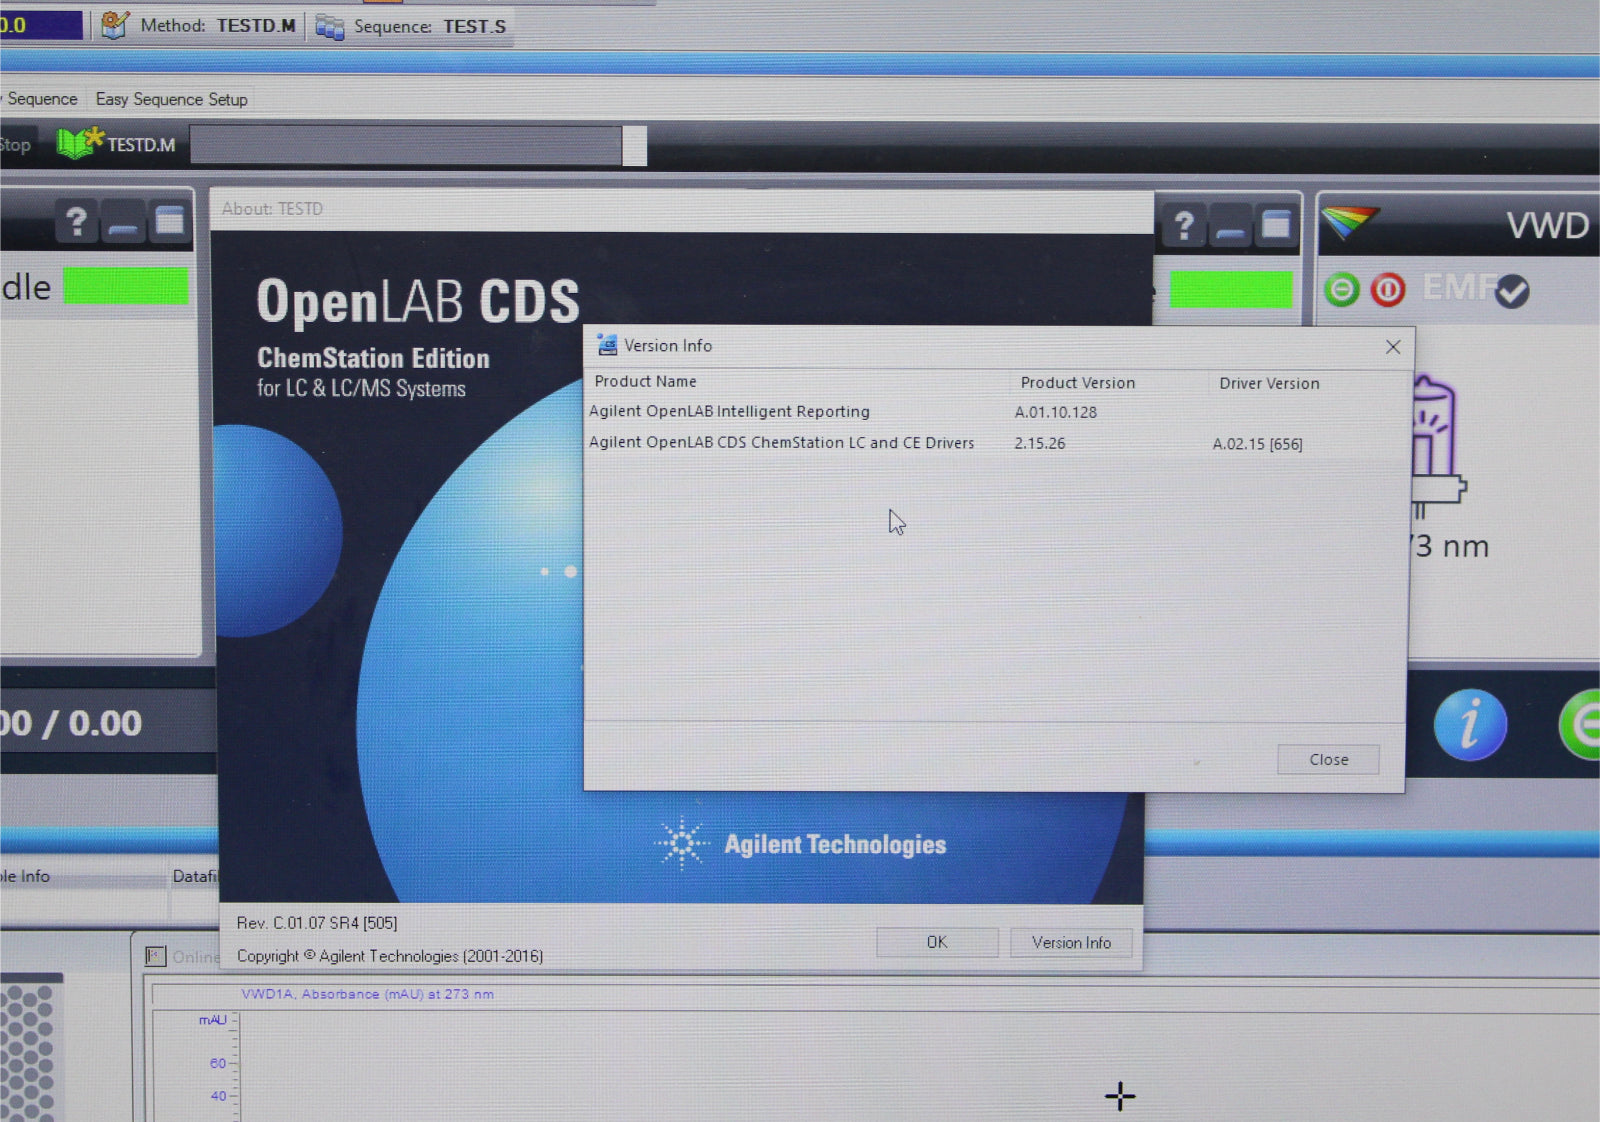The height and width of the screenshot is (1122, 1600).
Task: Click the Product Version column header
Action: coord(1077,382)
